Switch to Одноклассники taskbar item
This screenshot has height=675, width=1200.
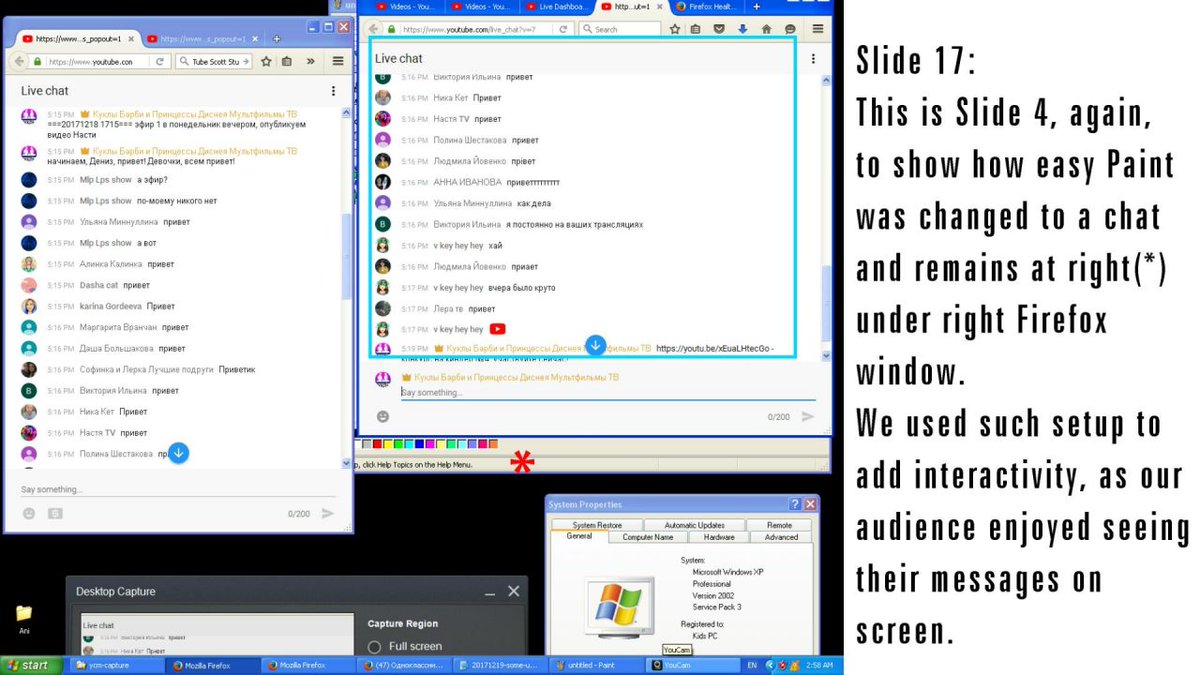point(403,665)
